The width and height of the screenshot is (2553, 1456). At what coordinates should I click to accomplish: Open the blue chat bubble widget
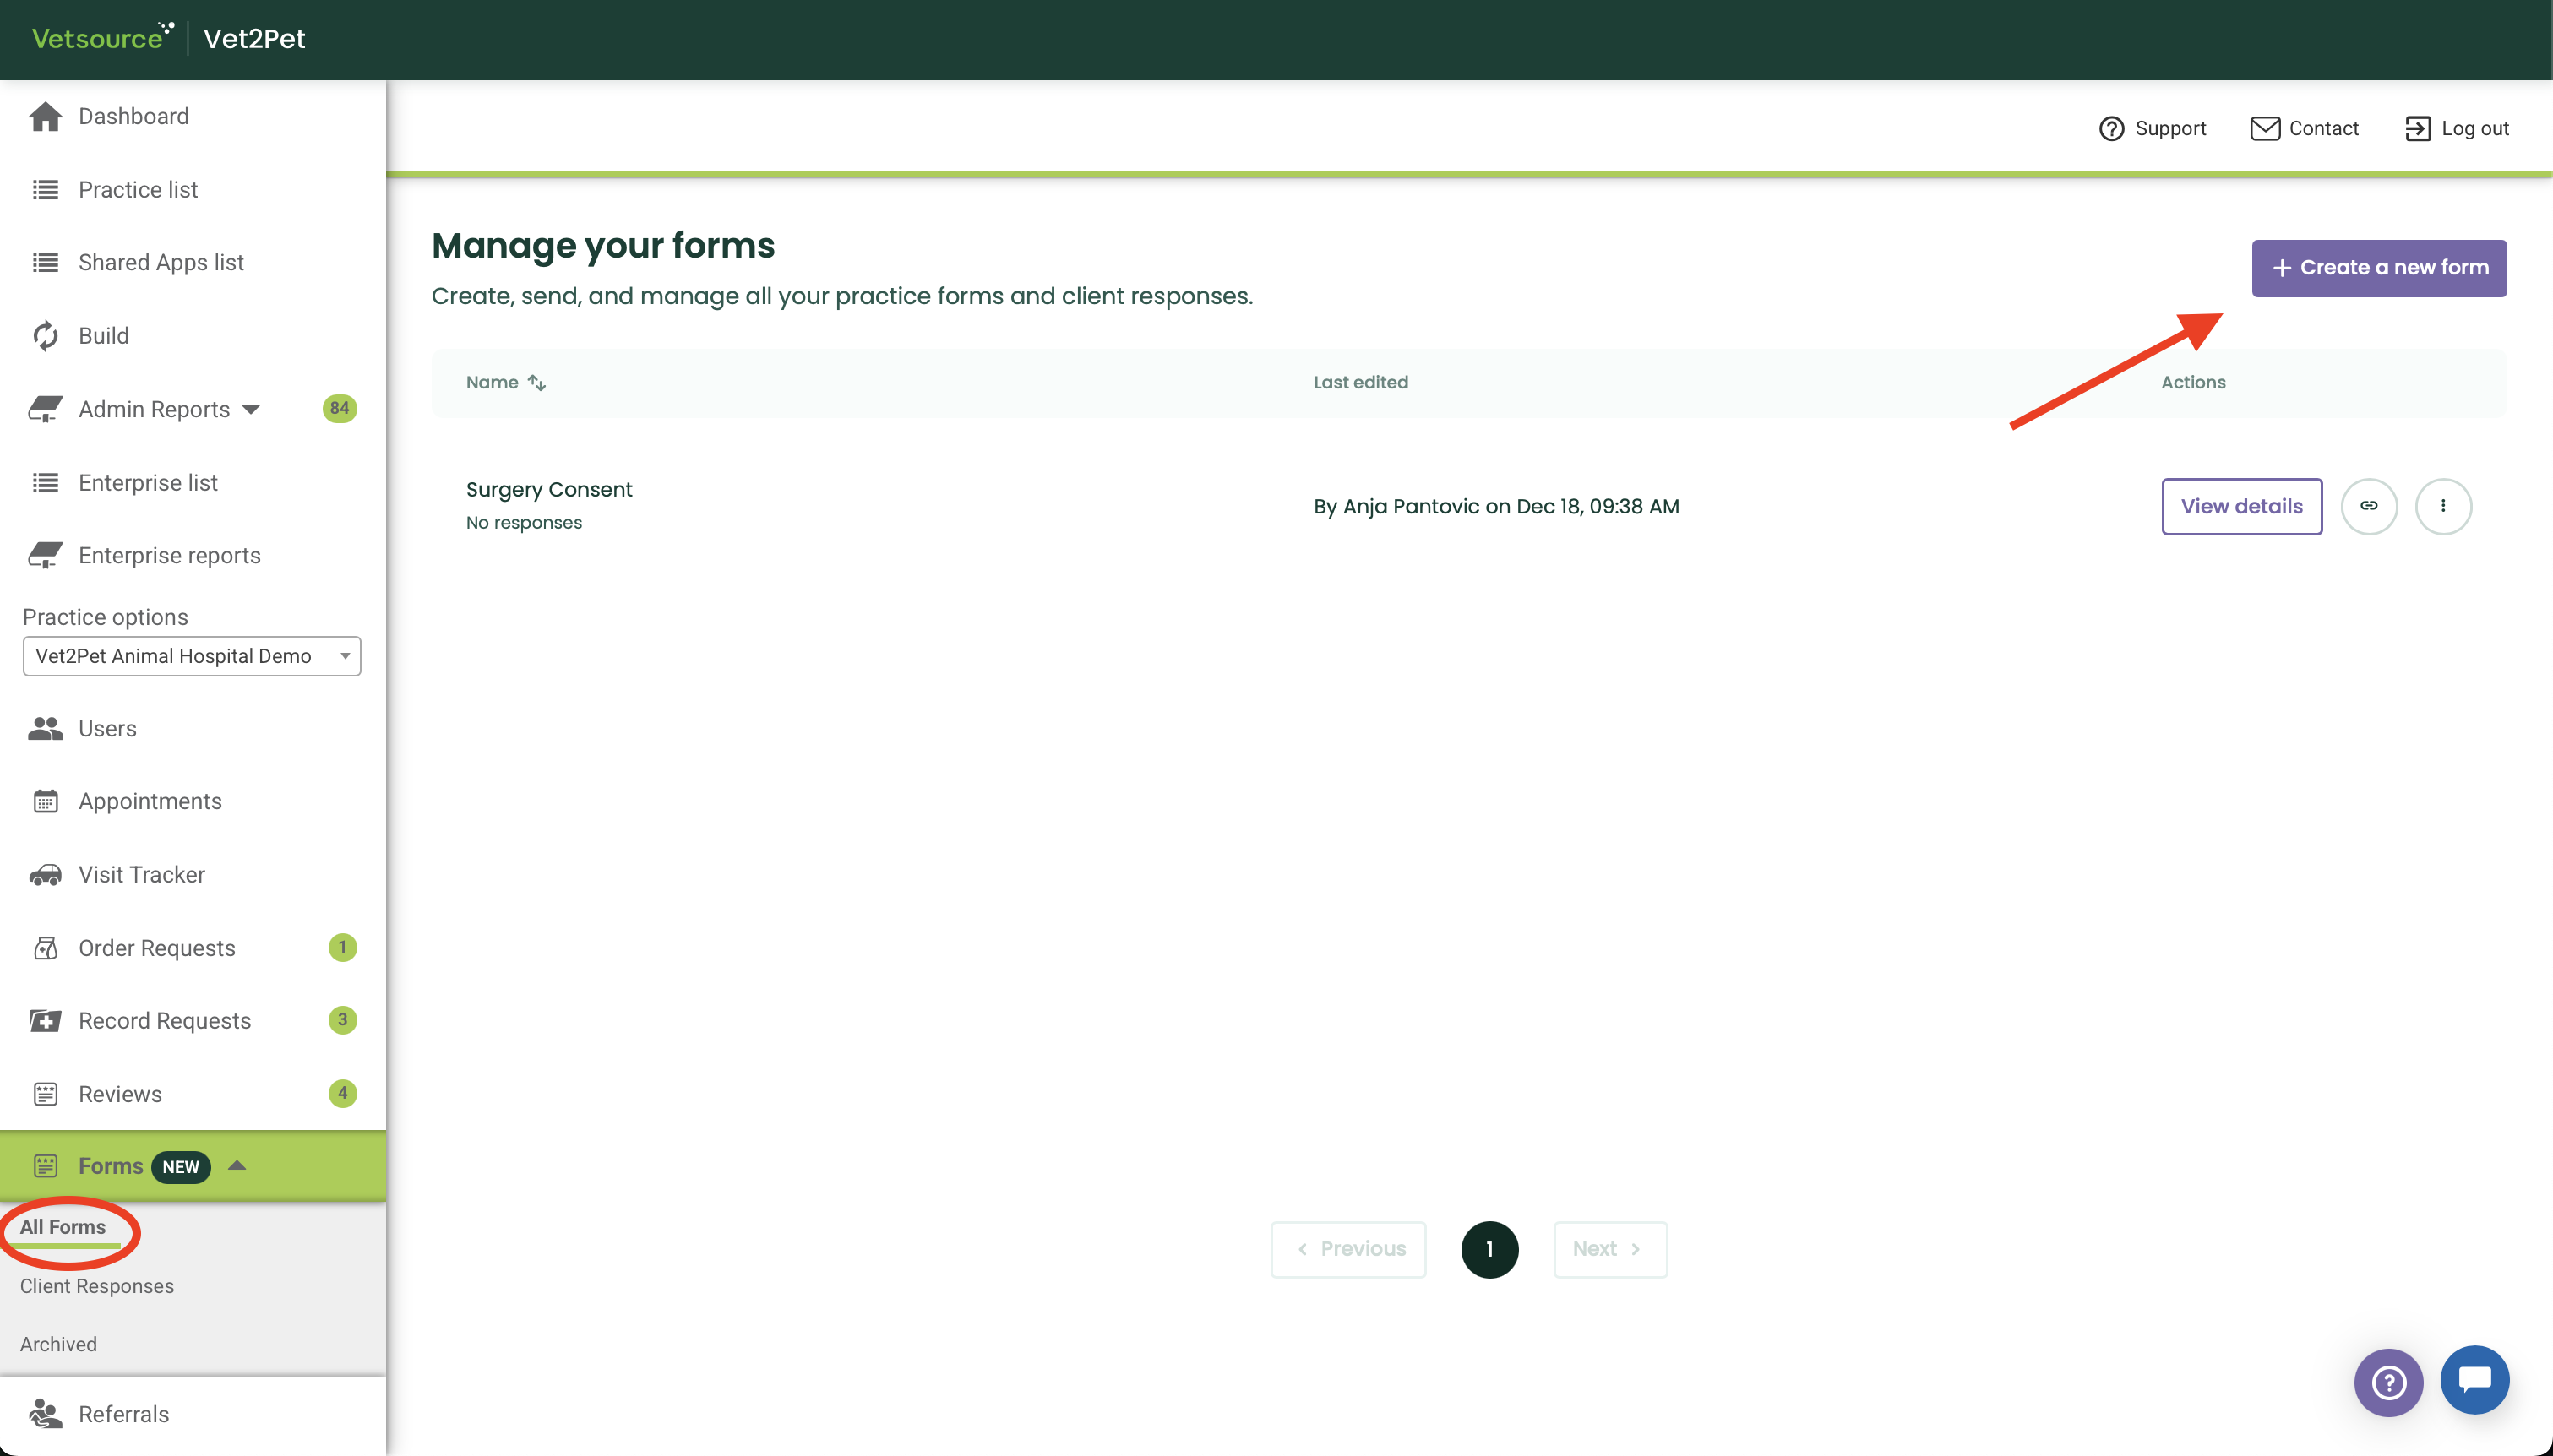2474,1380
